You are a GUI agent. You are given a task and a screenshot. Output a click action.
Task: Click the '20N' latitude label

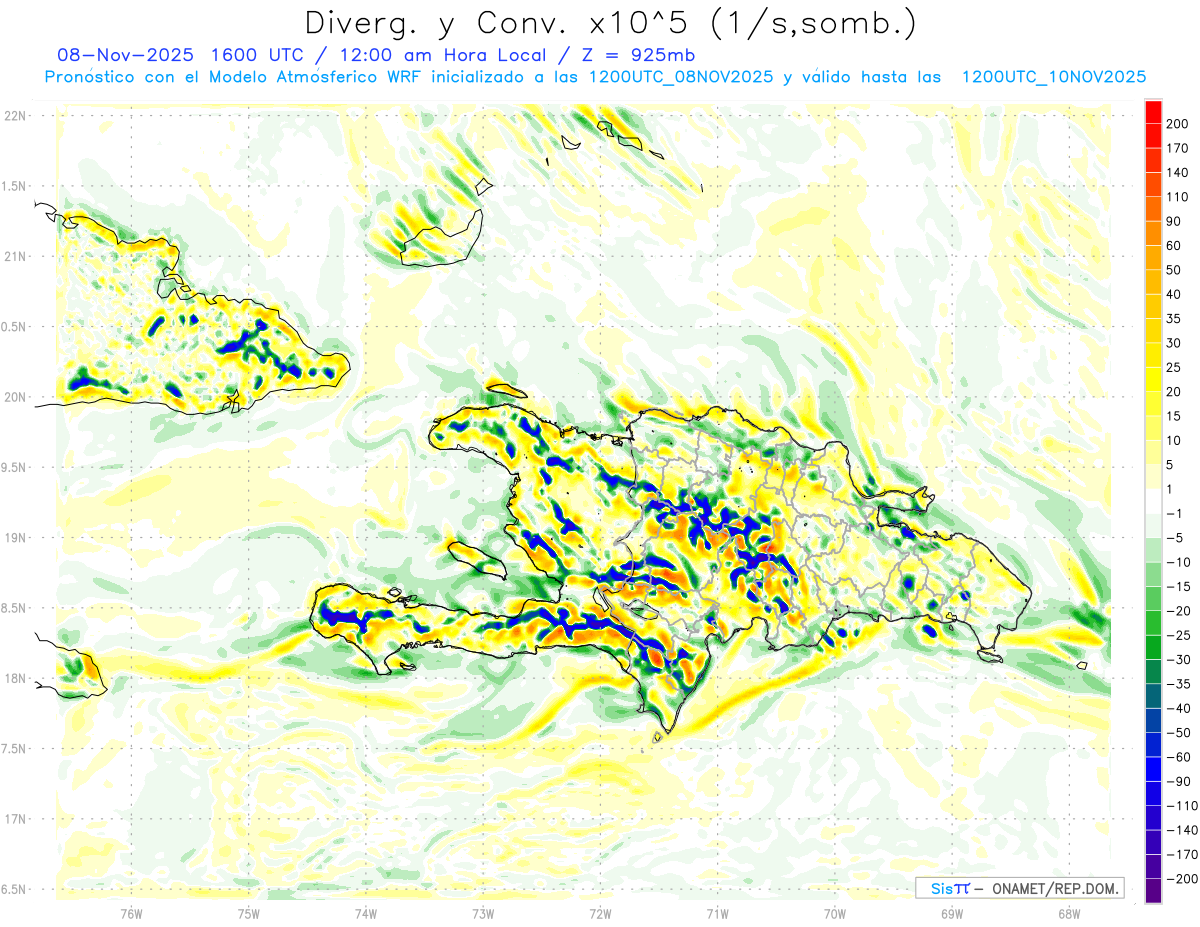click(x=15, y=397)
